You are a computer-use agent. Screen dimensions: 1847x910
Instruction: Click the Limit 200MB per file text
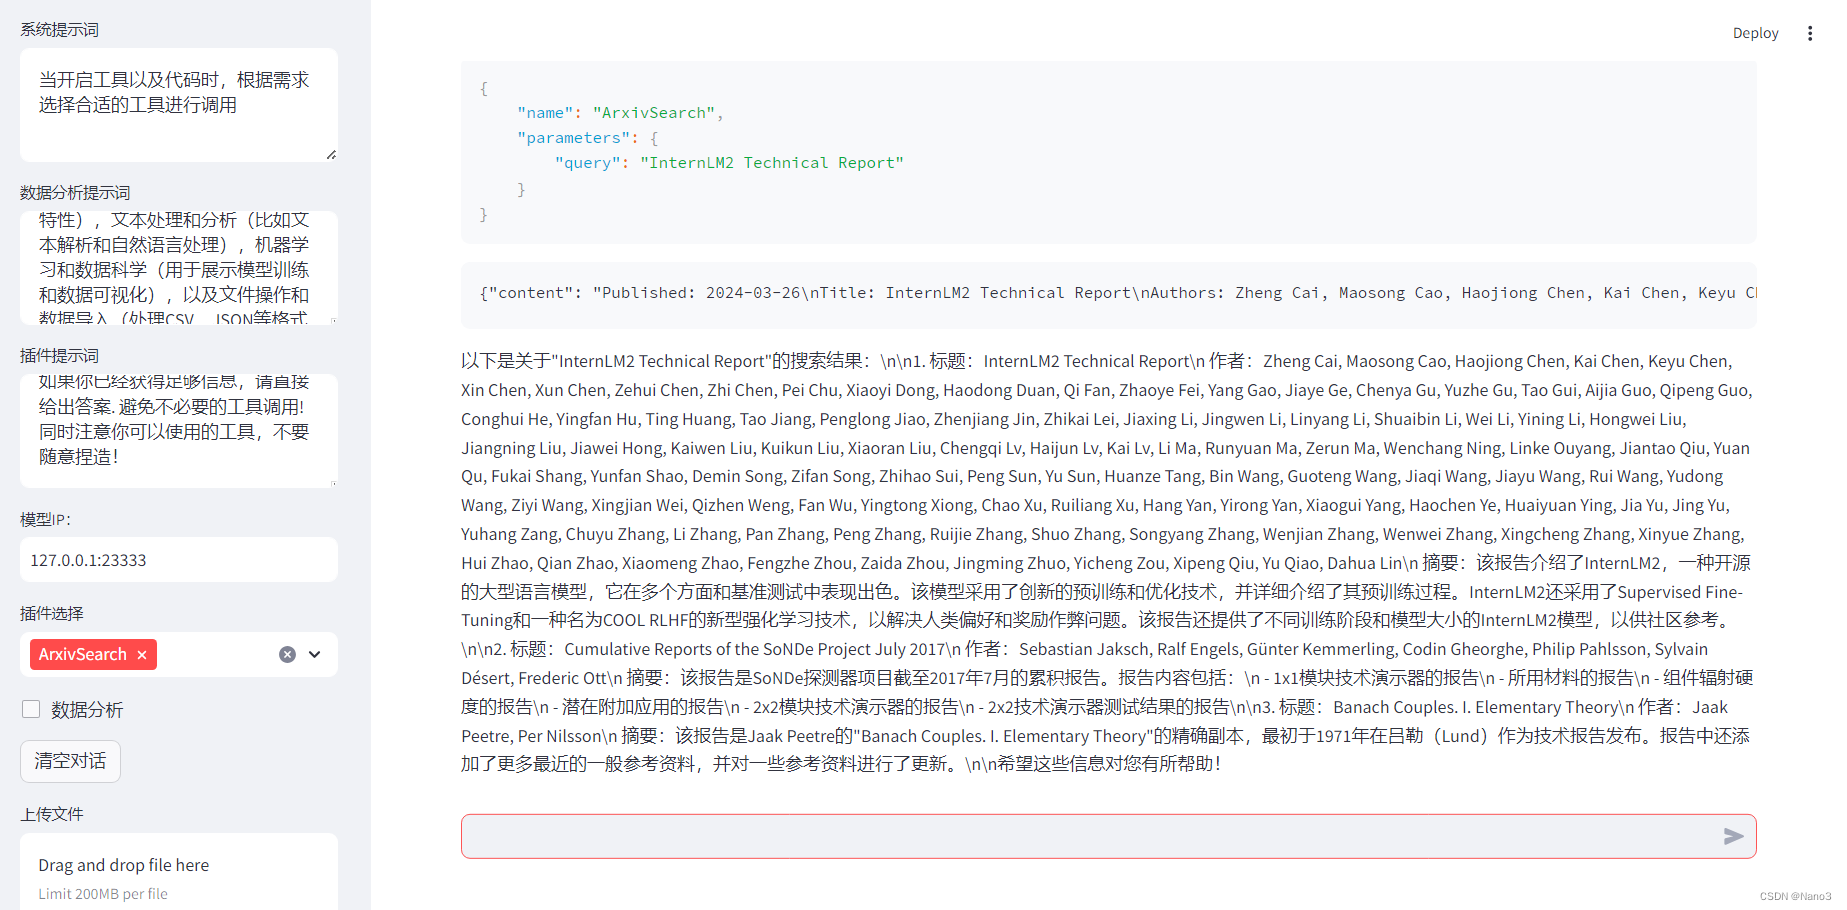coord(103,894)
